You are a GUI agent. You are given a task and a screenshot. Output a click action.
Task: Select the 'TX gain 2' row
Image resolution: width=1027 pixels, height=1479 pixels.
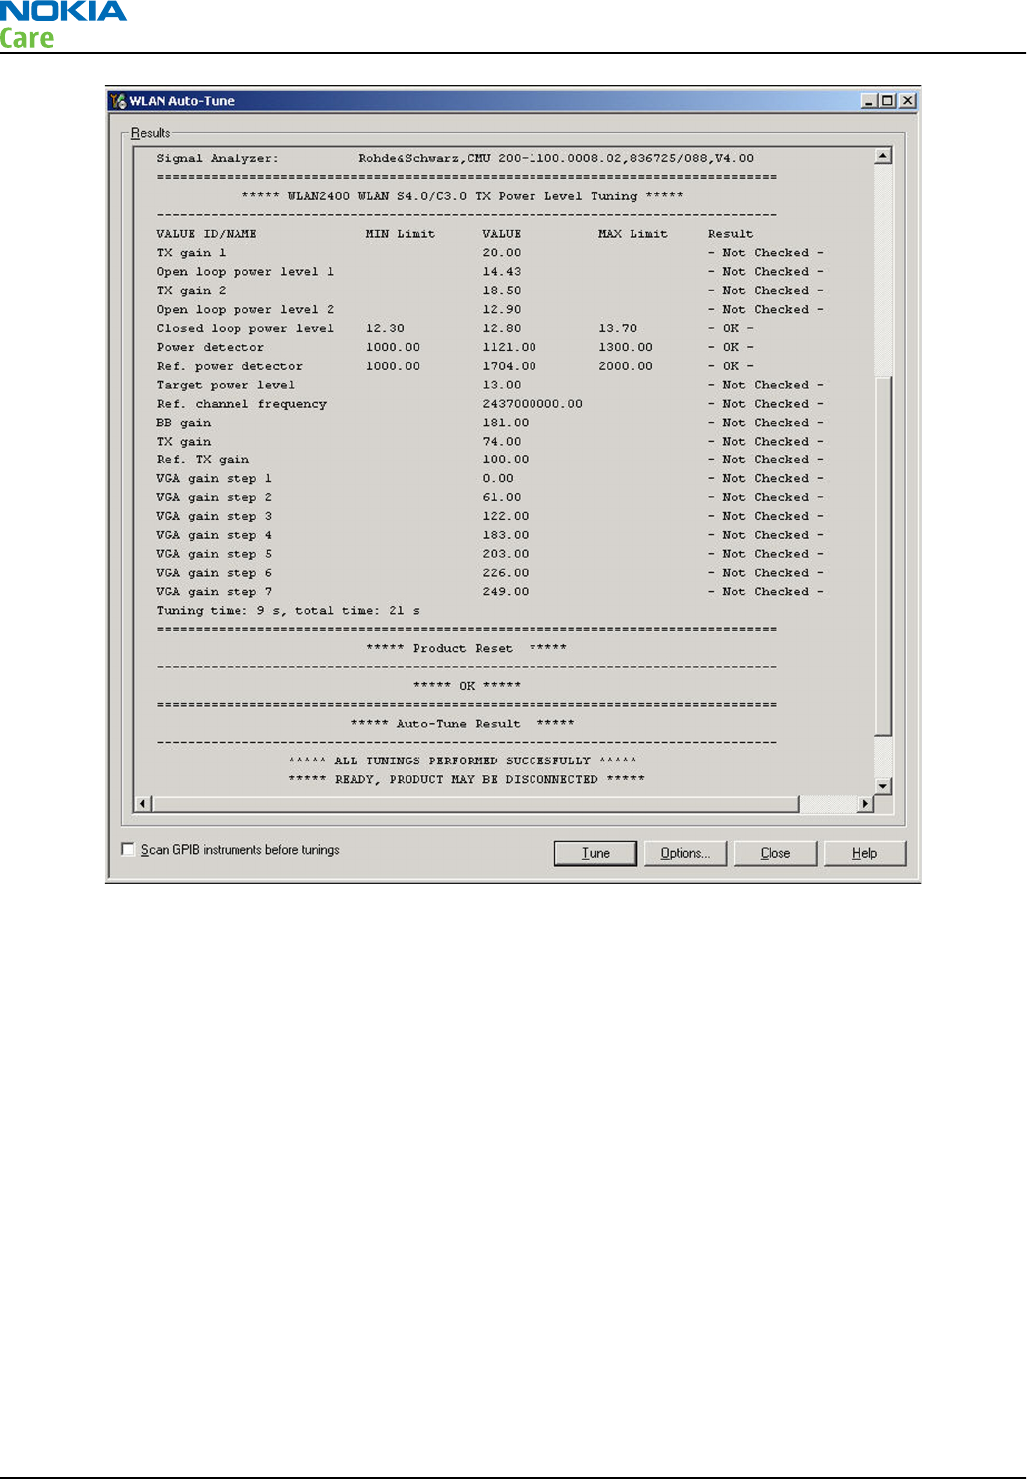point(490,291)
